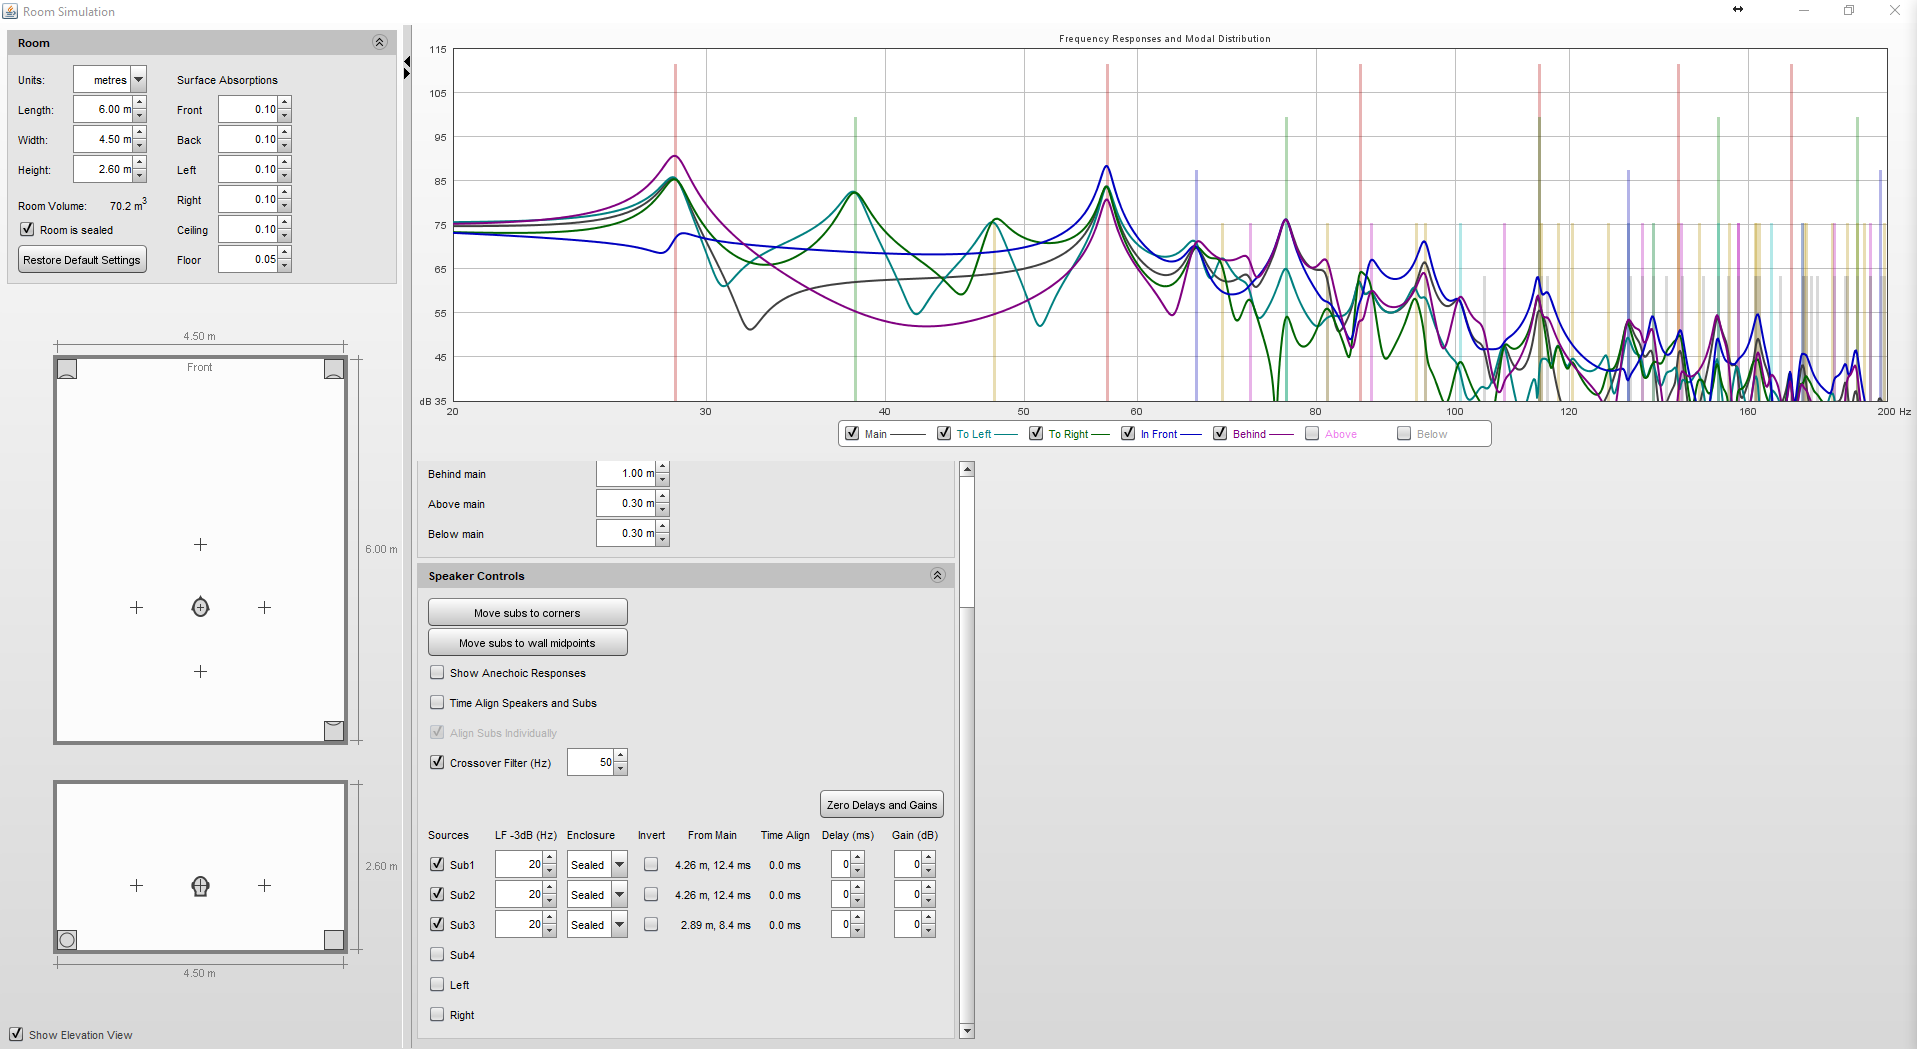
Task: Click the Ceiling absorption input field
Action: [x=248, y=230]
